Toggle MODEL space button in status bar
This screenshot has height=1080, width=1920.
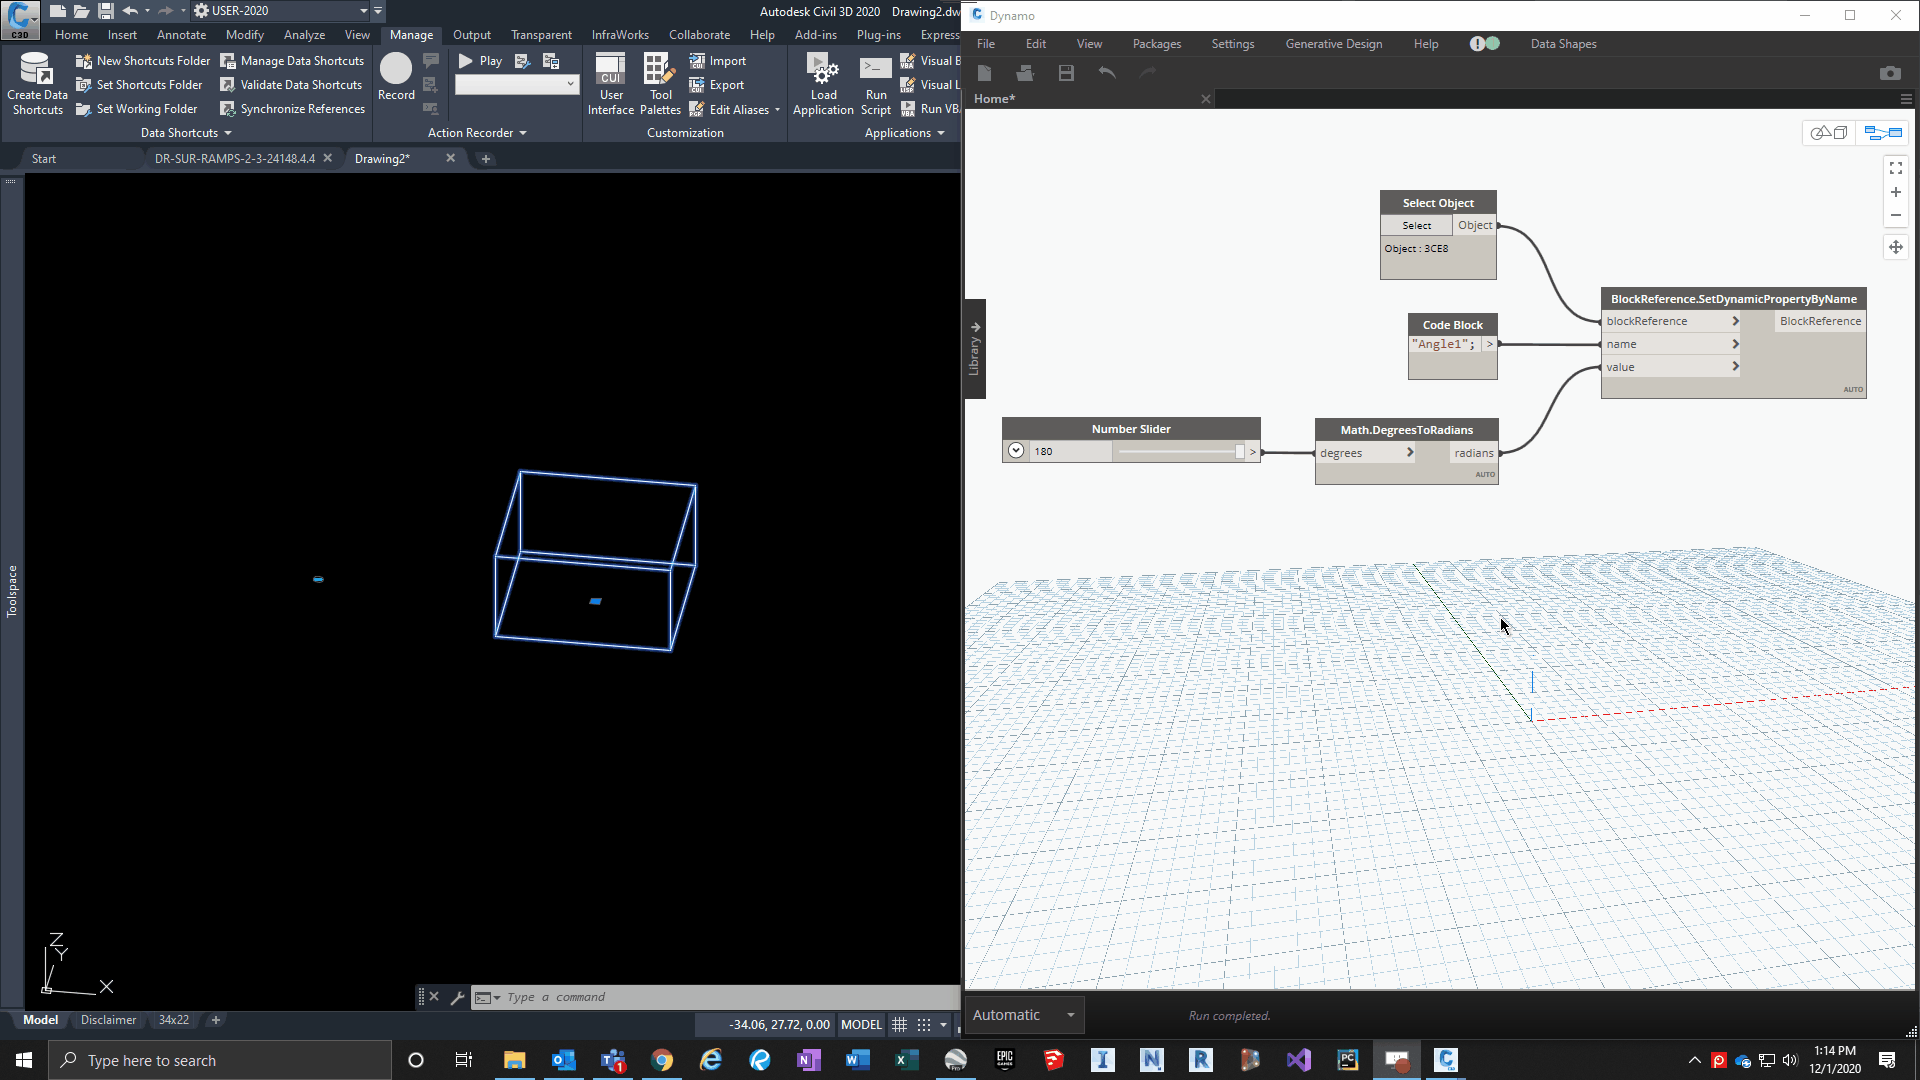tap(861, 1024)
